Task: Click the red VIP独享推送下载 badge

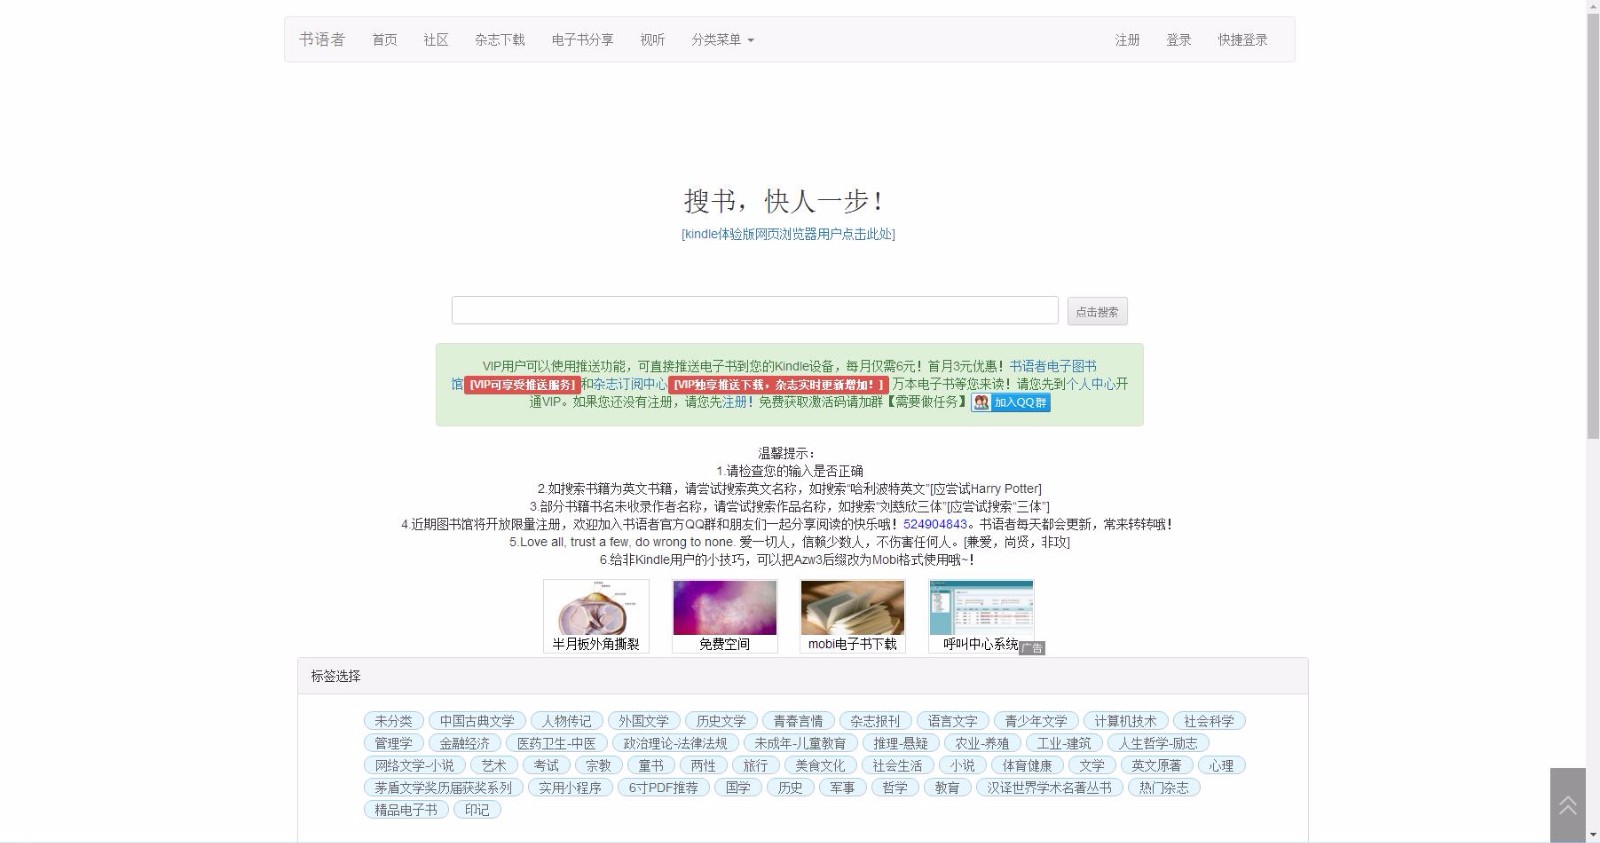Action: [x=779, y=385]
